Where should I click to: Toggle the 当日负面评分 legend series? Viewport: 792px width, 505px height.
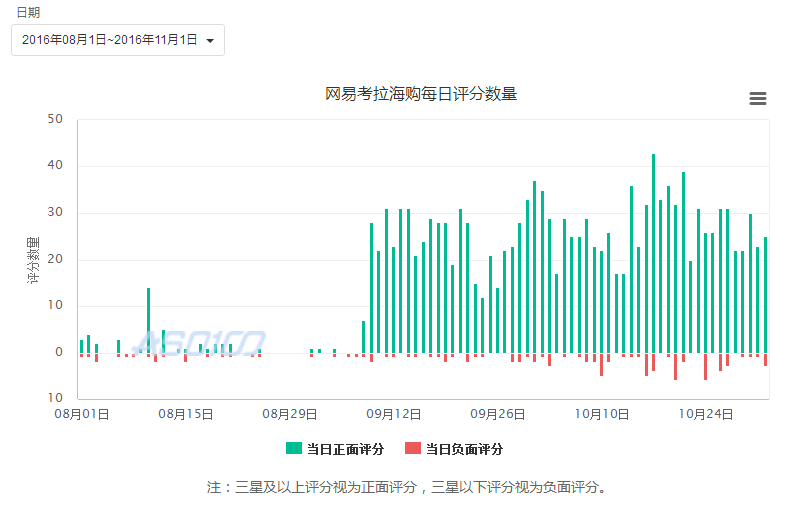454,448
